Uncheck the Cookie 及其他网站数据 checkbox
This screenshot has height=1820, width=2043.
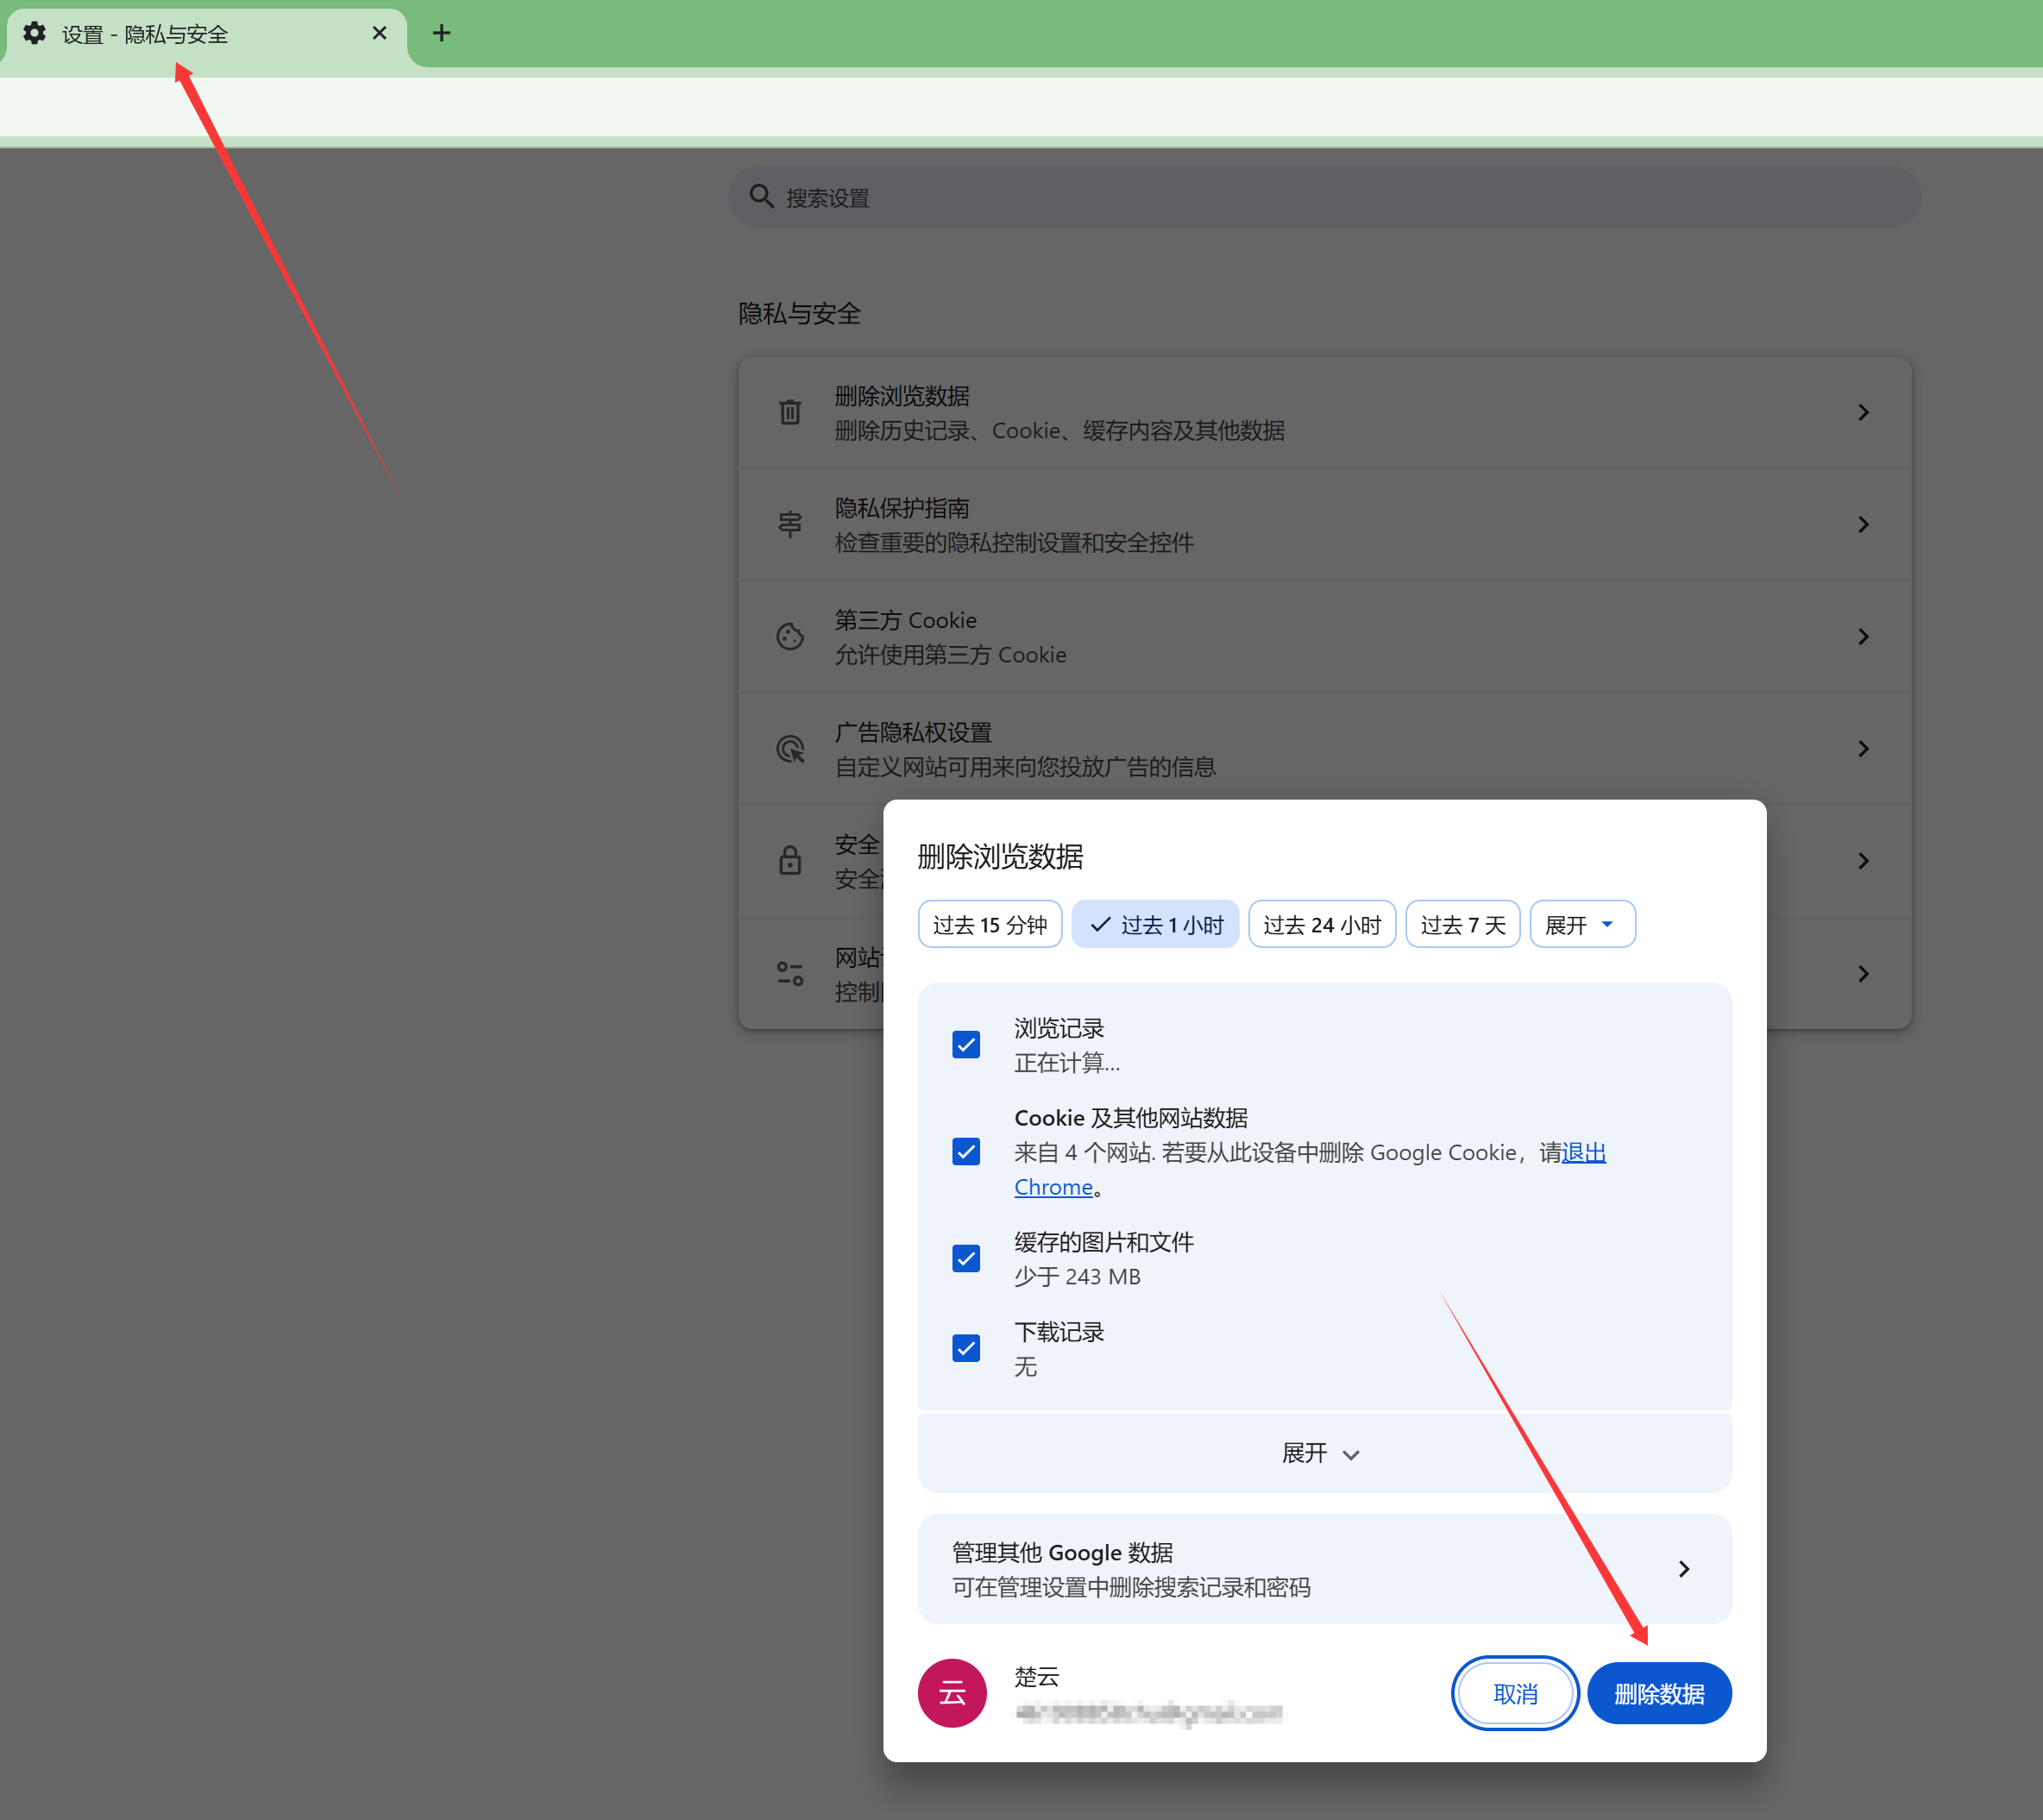(965, 1152)
